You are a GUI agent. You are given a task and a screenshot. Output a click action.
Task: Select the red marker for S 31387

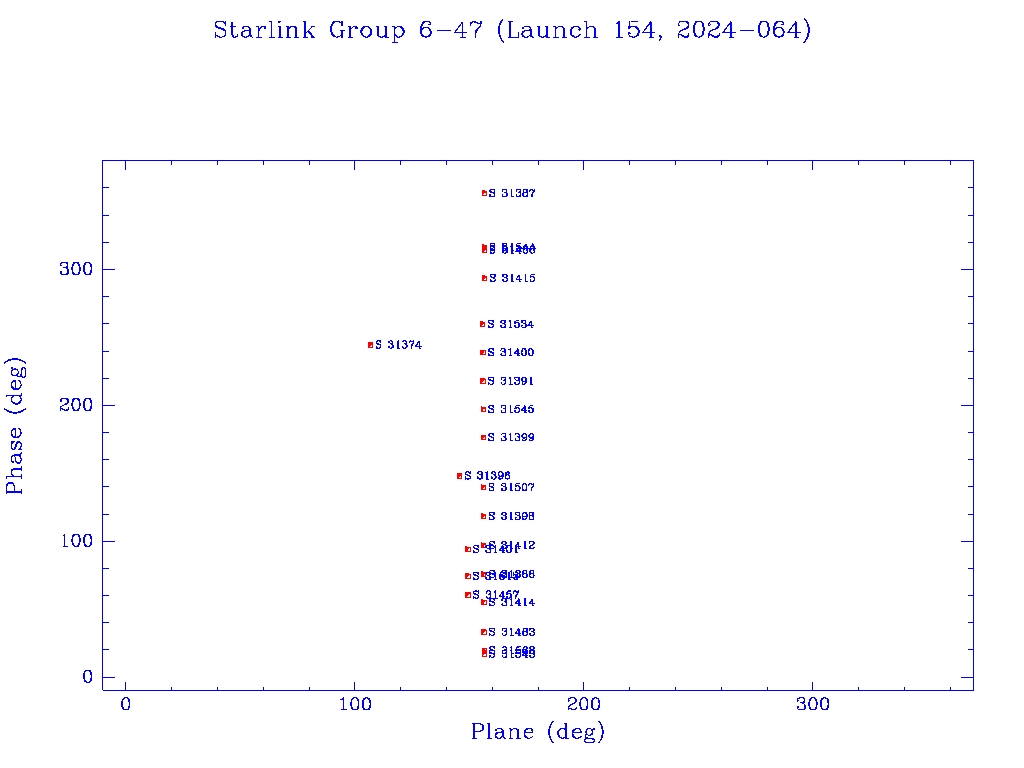(x=485, y=193)
